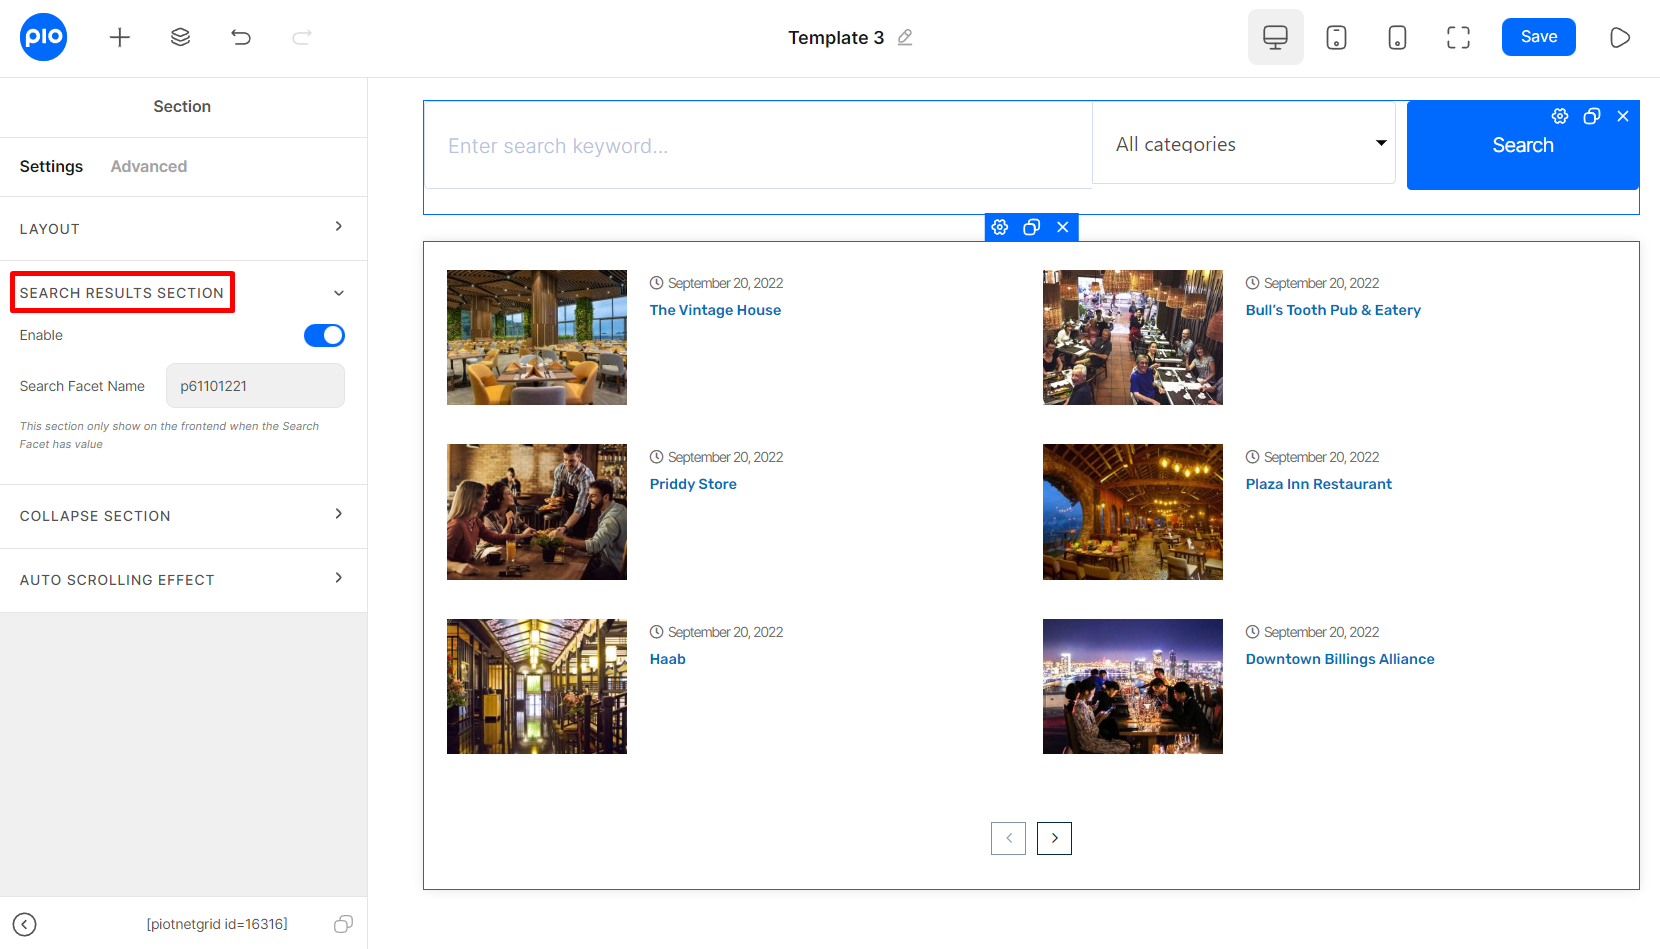
Task: Copy the piotnetgrid shortcode using the copy icon
Action: [343, 924]
